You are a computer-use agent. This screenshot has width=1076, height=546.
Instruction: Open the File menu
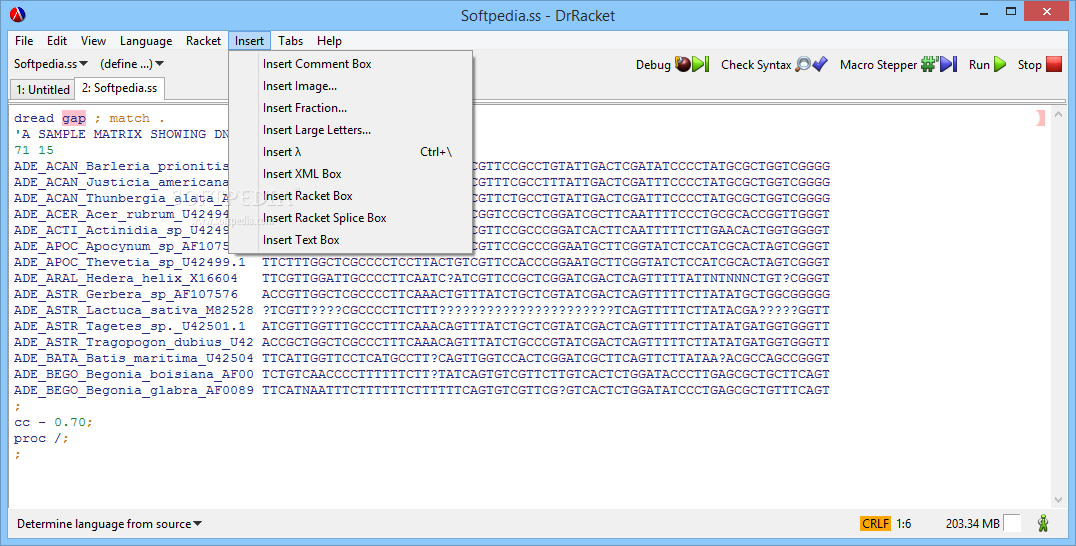24,40
